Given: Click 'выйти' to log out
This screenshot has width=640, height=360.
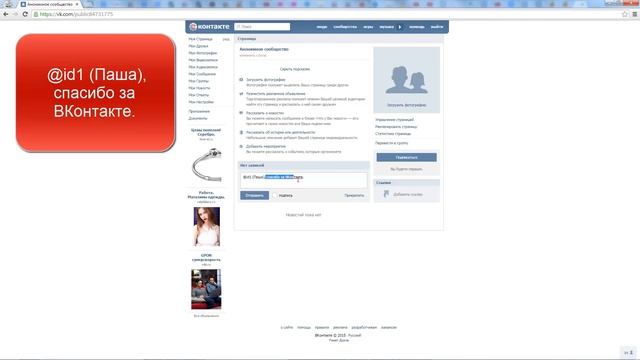Looking at the screenshot, I should pyautogui.click(x=437, y=27).
